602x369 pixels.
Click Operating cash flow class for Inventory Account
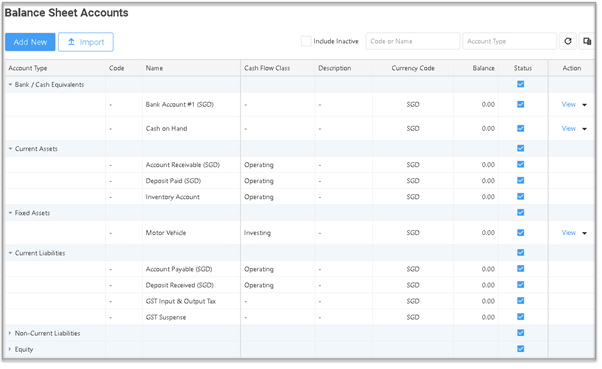(x=259, y=197)
